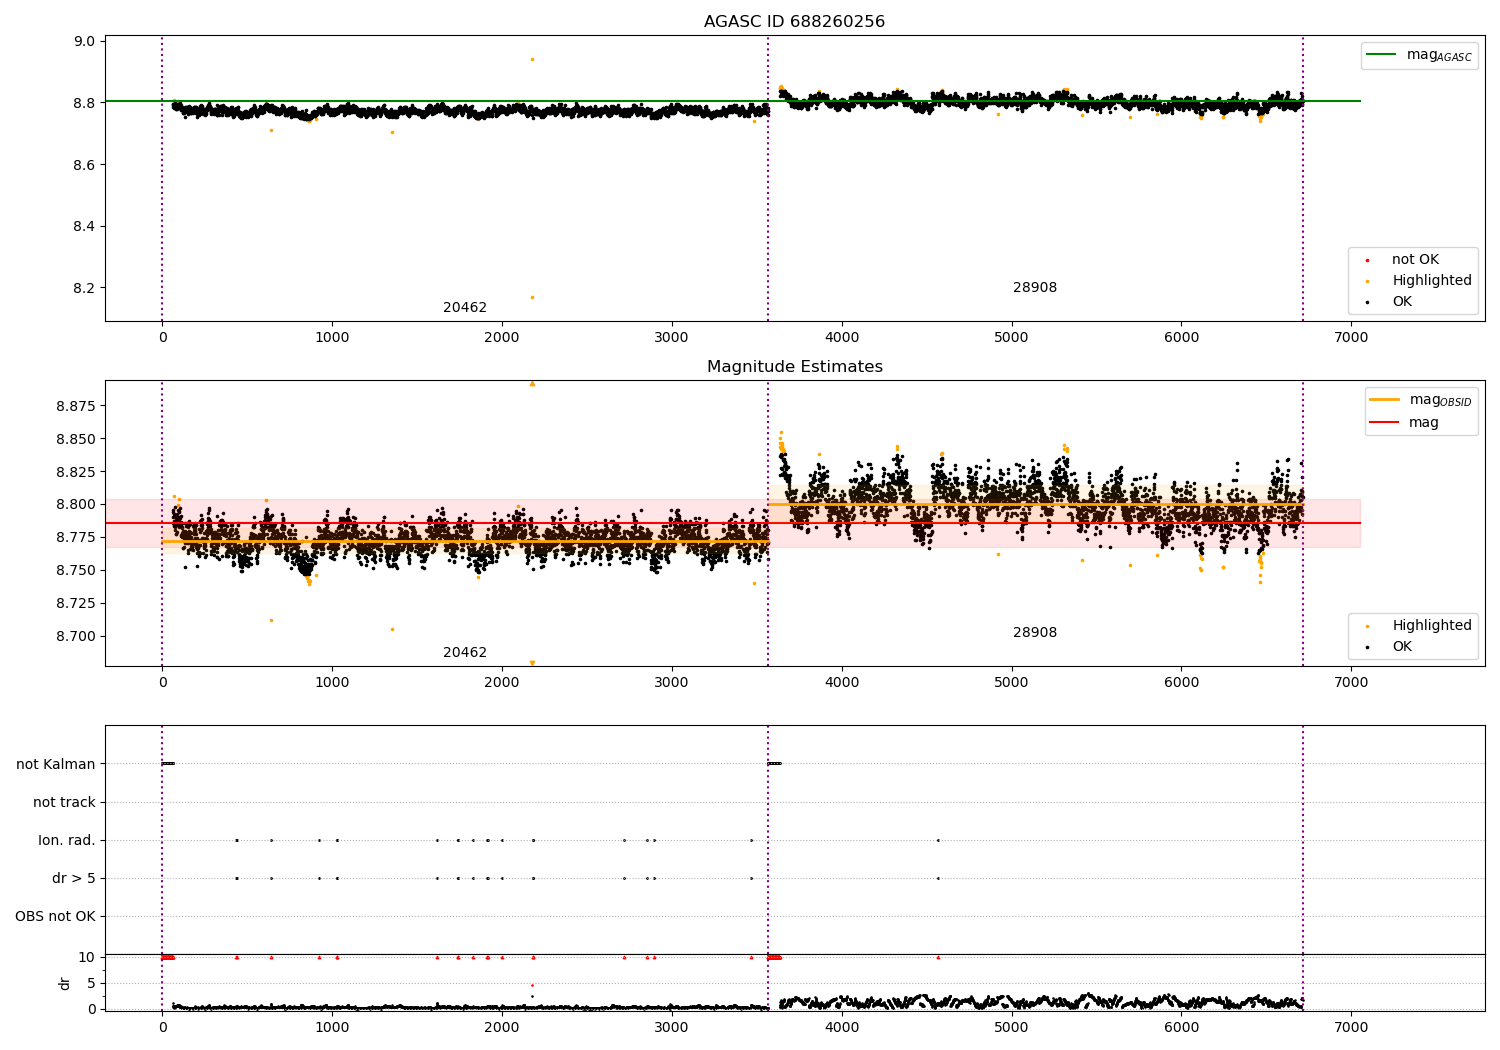1500x1050 pixels.
Task: Click the 5 tick label on dr axis
Action: pyautogui.click(x=91, y=983)
